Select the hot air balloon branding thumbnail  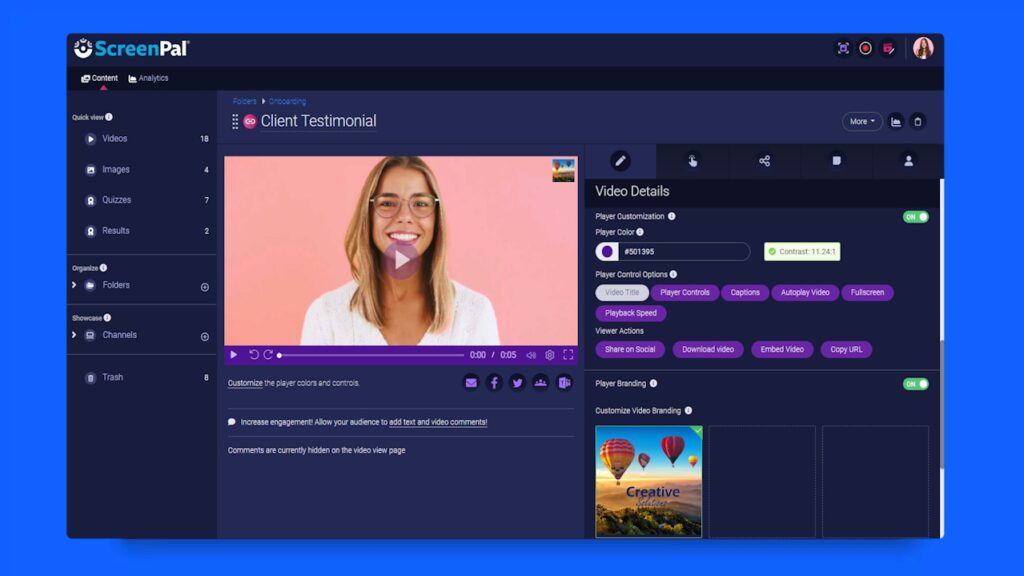click(x=648, y=482)
